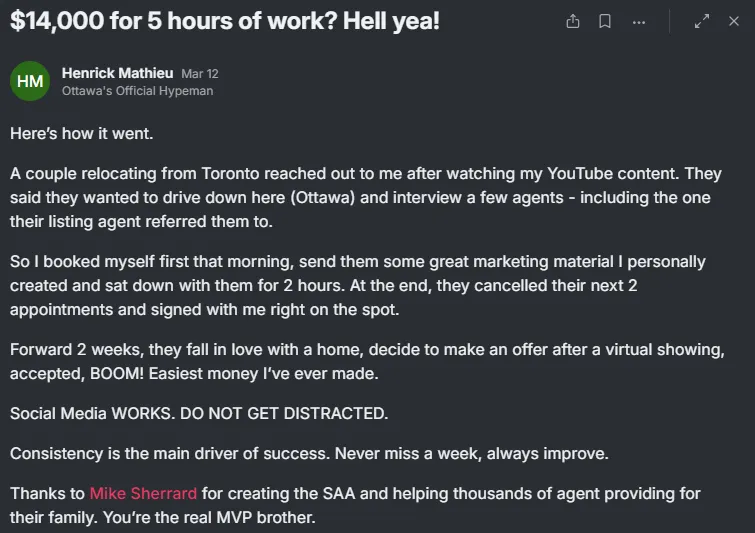The image size is (755, 533).
Task: Follow the Mike Sherrard mention link
Action: point(143,493)
